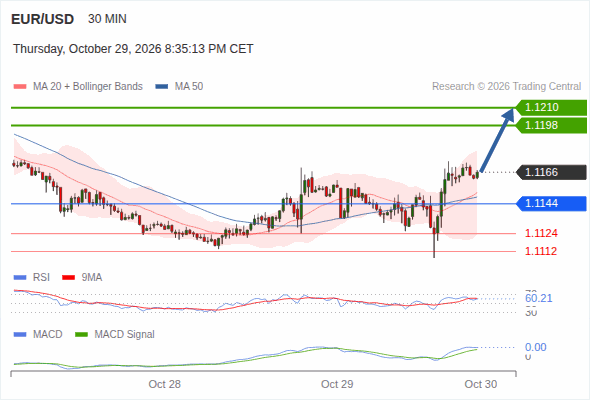Screen dimensions: 590x400
Task: Click the MA 50 blue legend swatch
Action: point(162,87)
